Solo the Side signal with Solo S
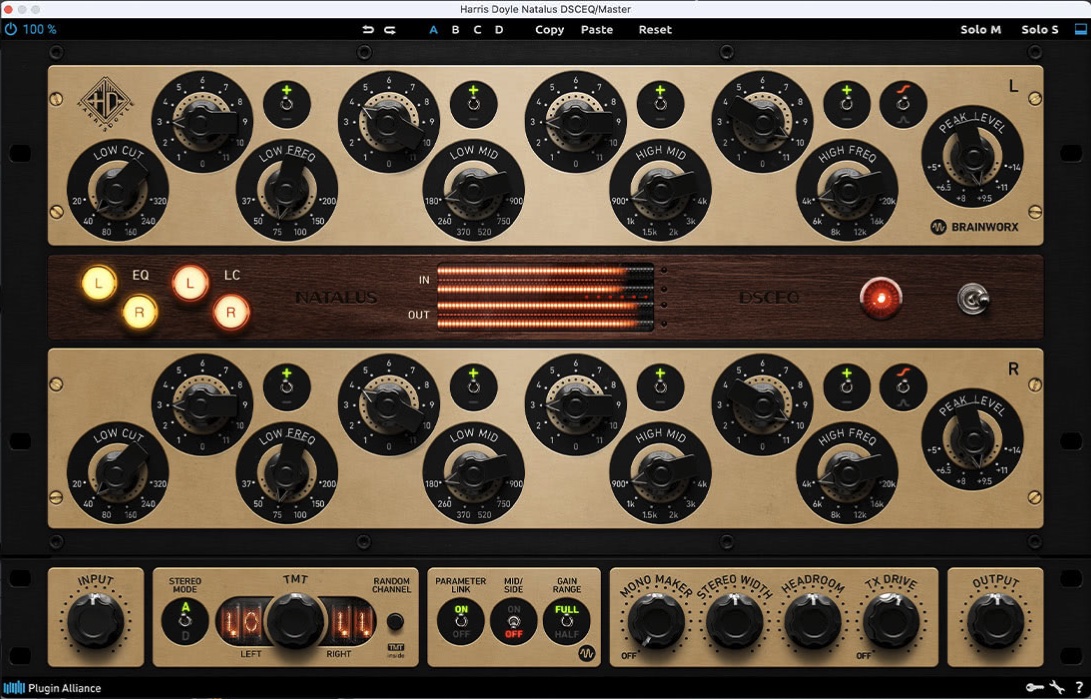Image resolution: width=1091 pixels, height=699 pixels. pos(1040,29)
